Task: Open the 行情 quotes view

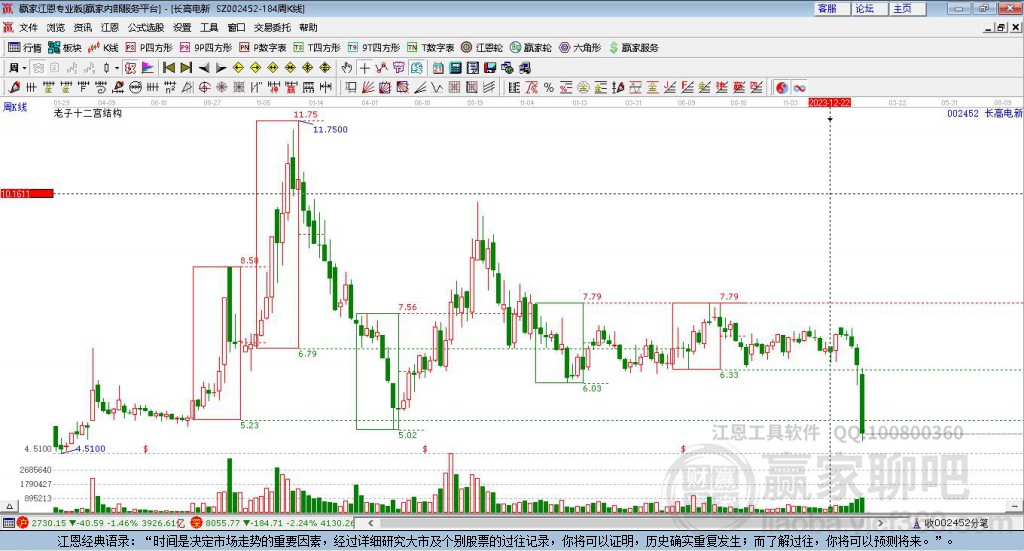Action: [x=24, y=48]
